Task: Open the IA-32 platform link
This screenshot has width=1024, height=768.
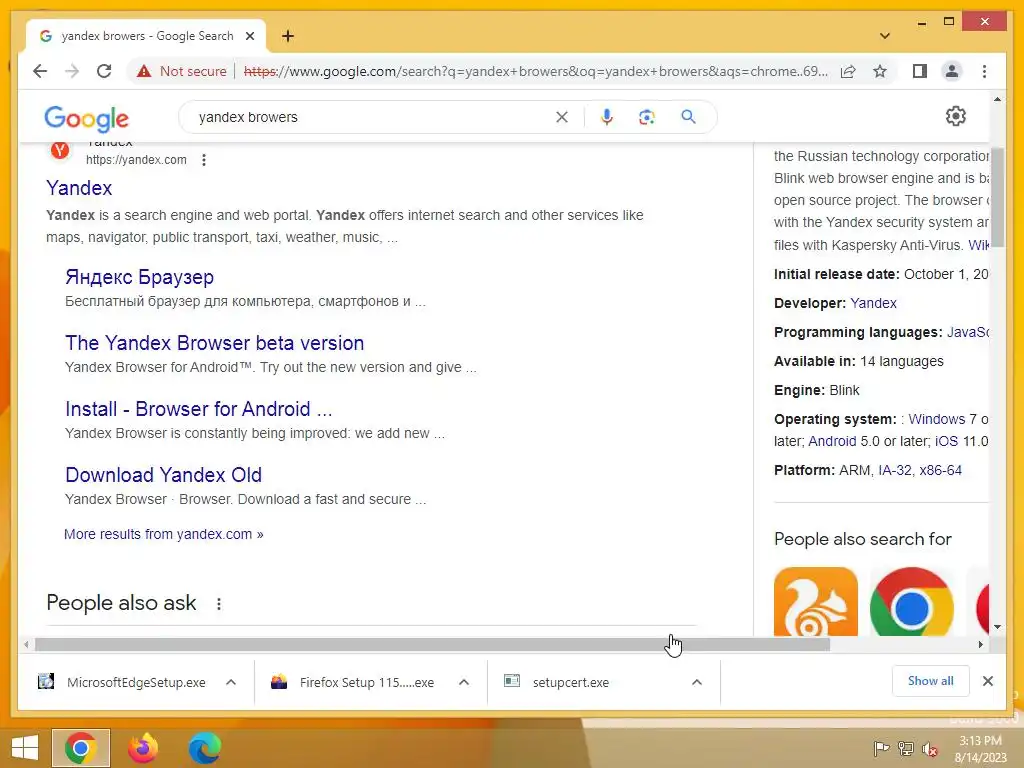Action: tap(895, 470)
